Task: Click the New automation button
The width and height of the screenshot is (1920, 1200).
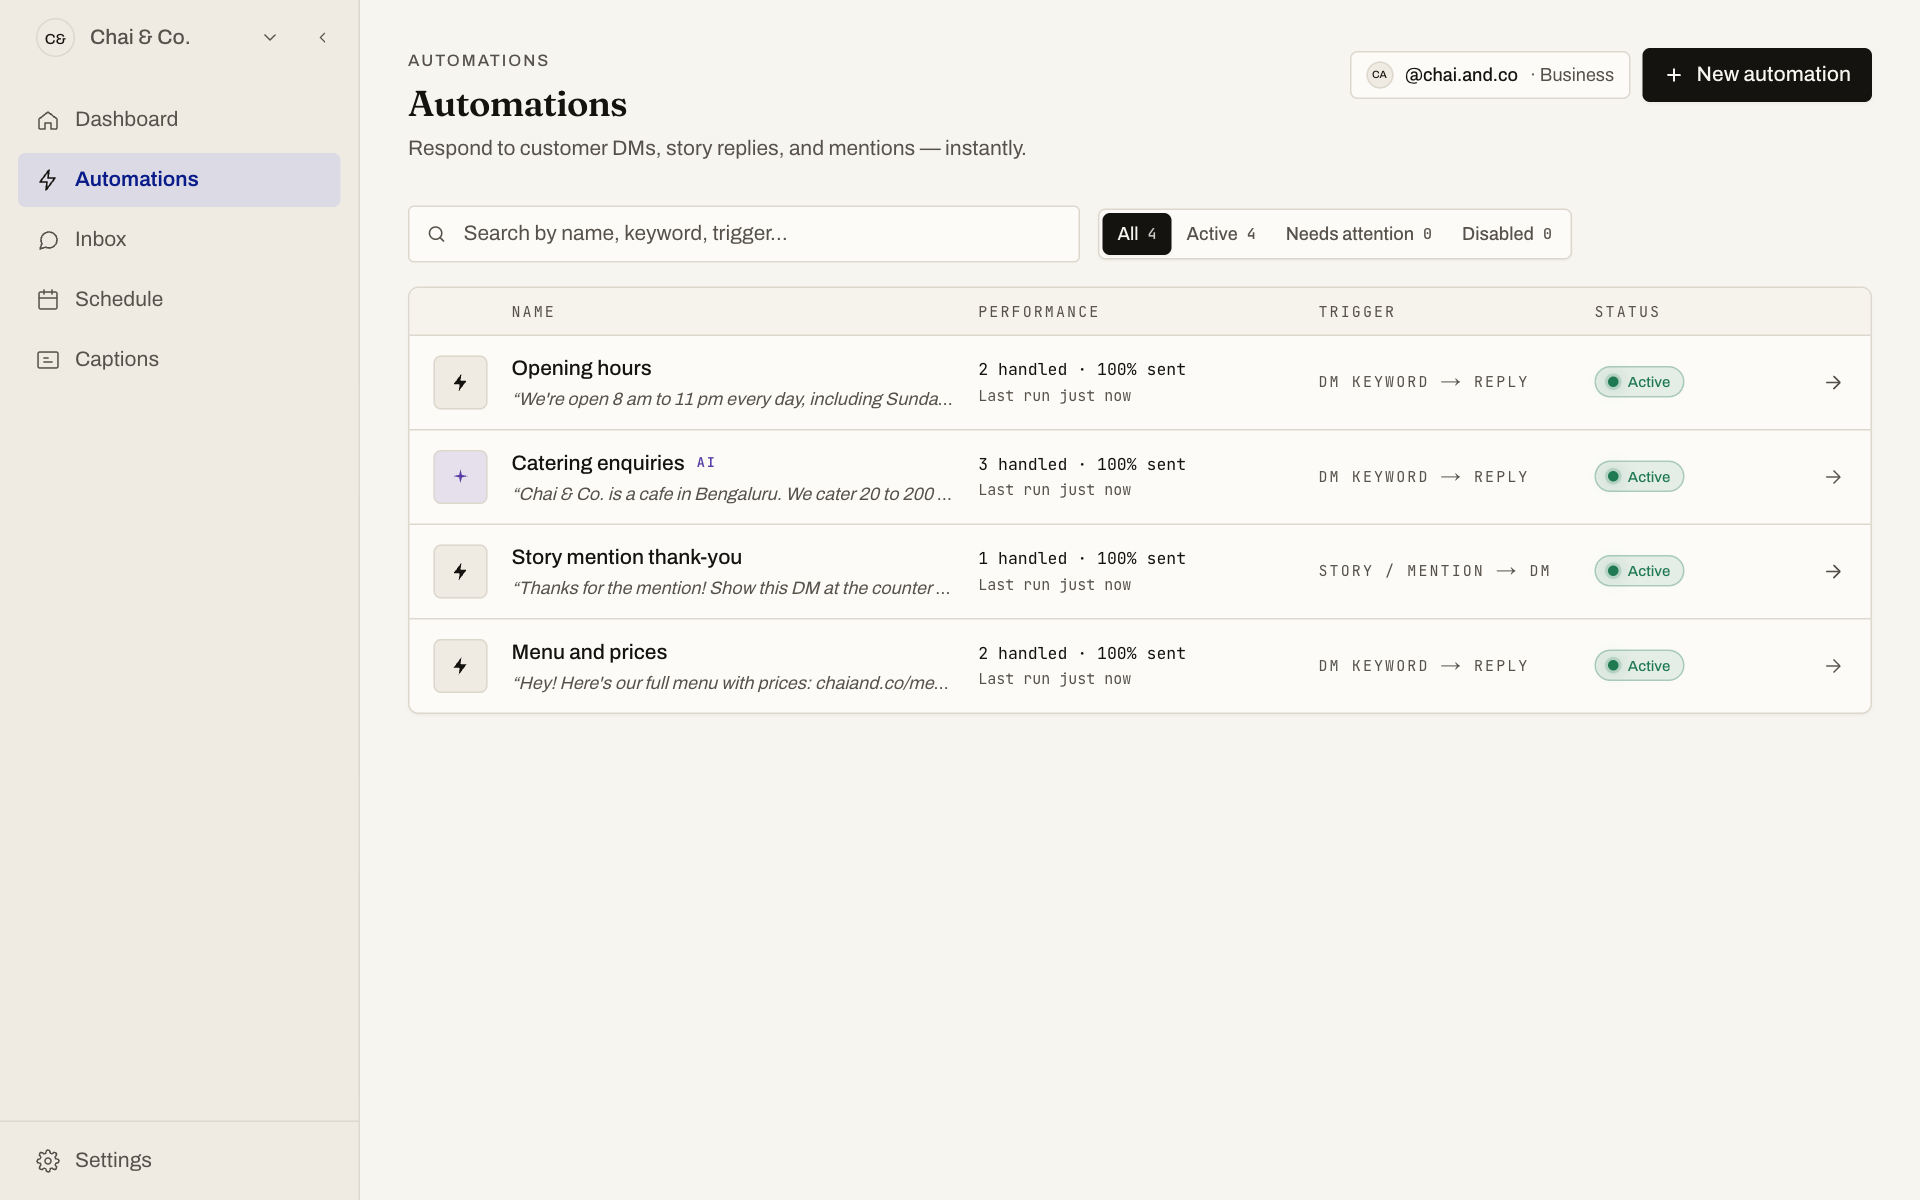Action: pos(1757,75)
